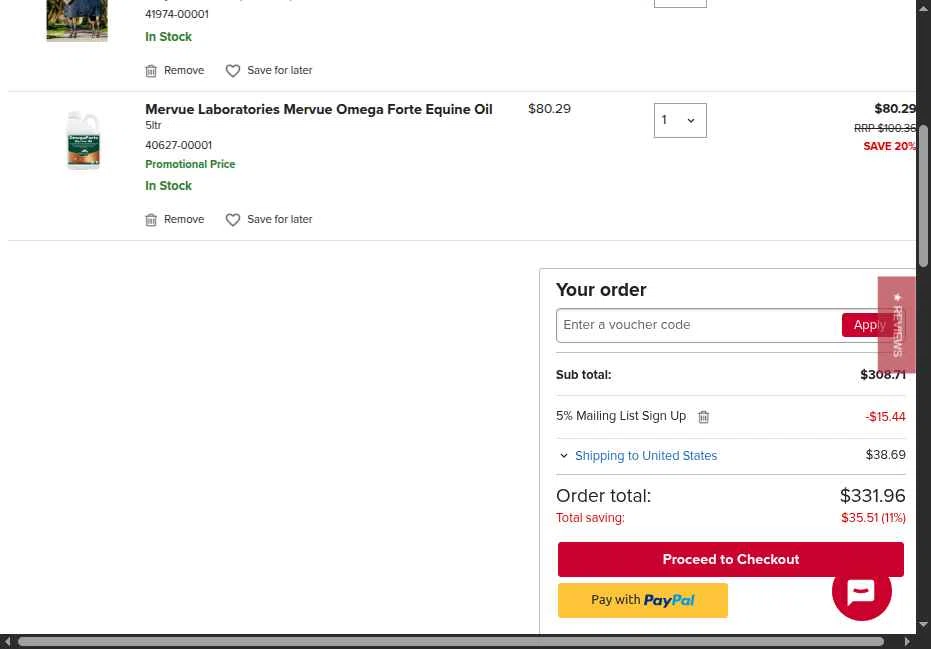Click heart icon for Mervue Omega Forte oil

(x=233, y=220)
